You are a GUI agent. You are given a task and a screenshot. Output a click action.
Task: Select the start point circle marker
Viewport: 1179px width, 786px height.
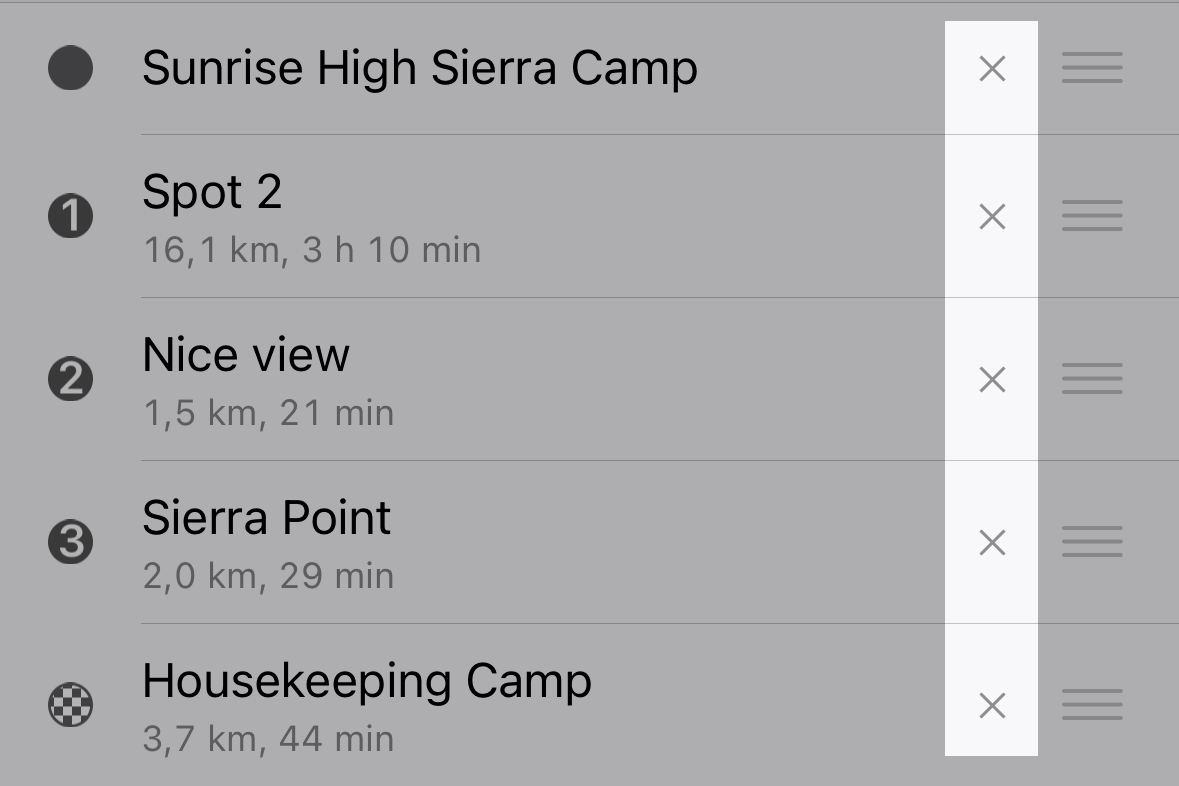pyautogui.click(x=70, y=69)
